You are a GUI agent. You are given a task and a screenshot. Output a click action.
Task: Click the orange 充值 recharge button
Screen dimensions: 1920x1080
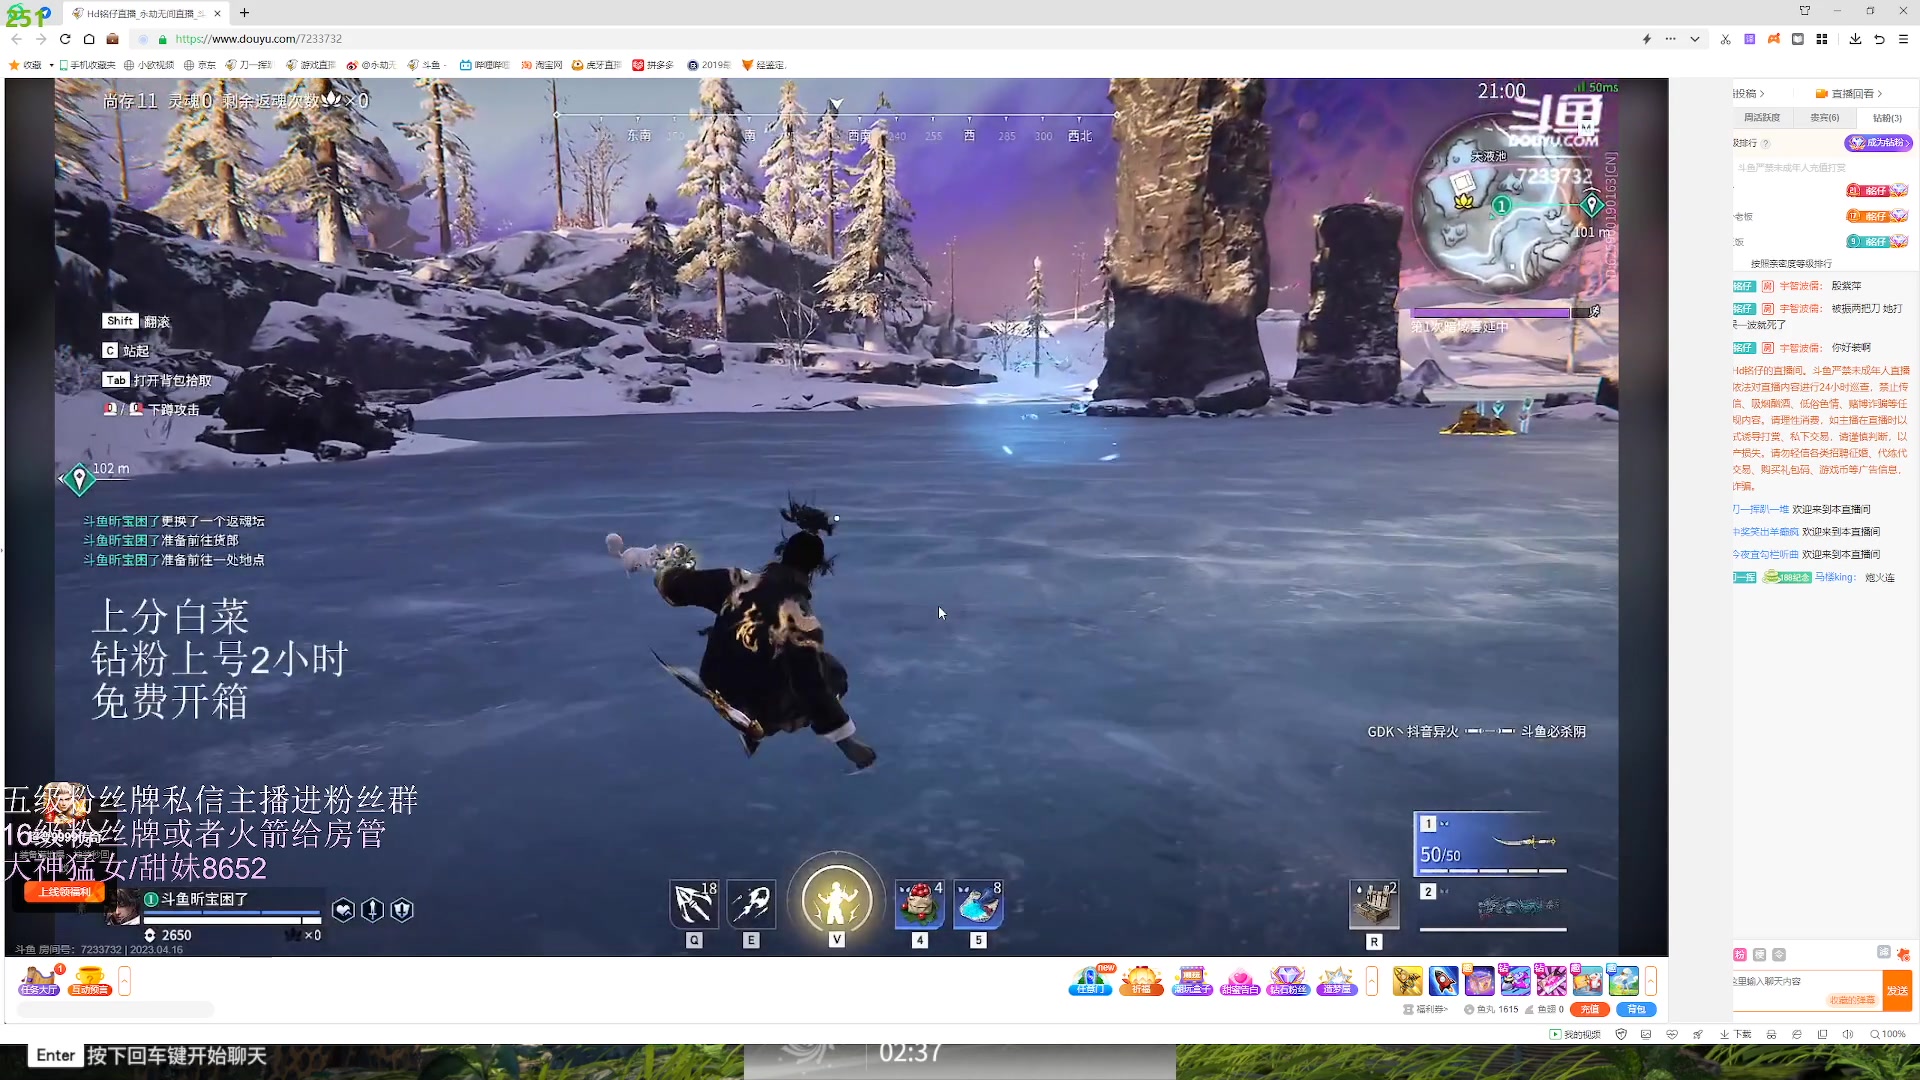1589,1009
